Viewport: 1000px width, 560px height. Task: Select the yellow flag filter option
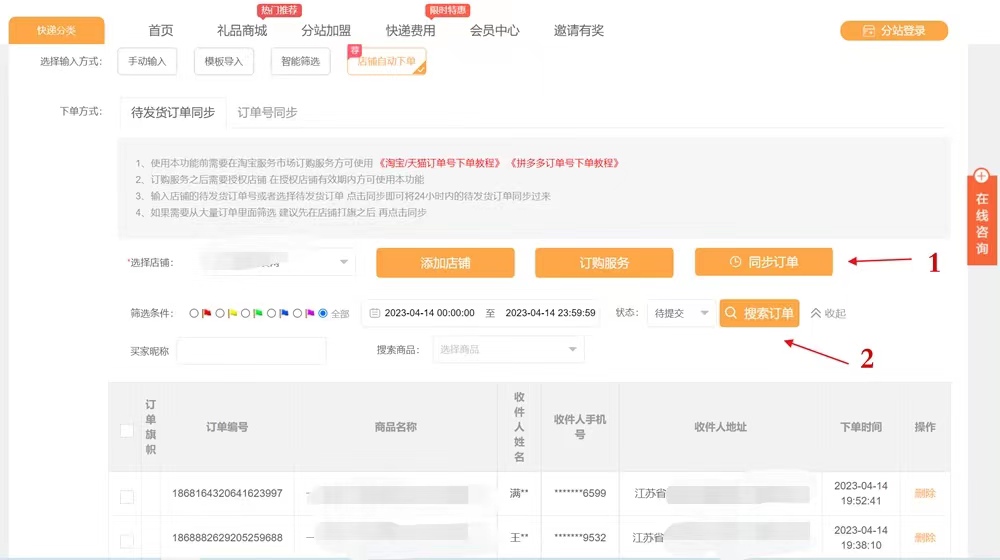(220, 313)
